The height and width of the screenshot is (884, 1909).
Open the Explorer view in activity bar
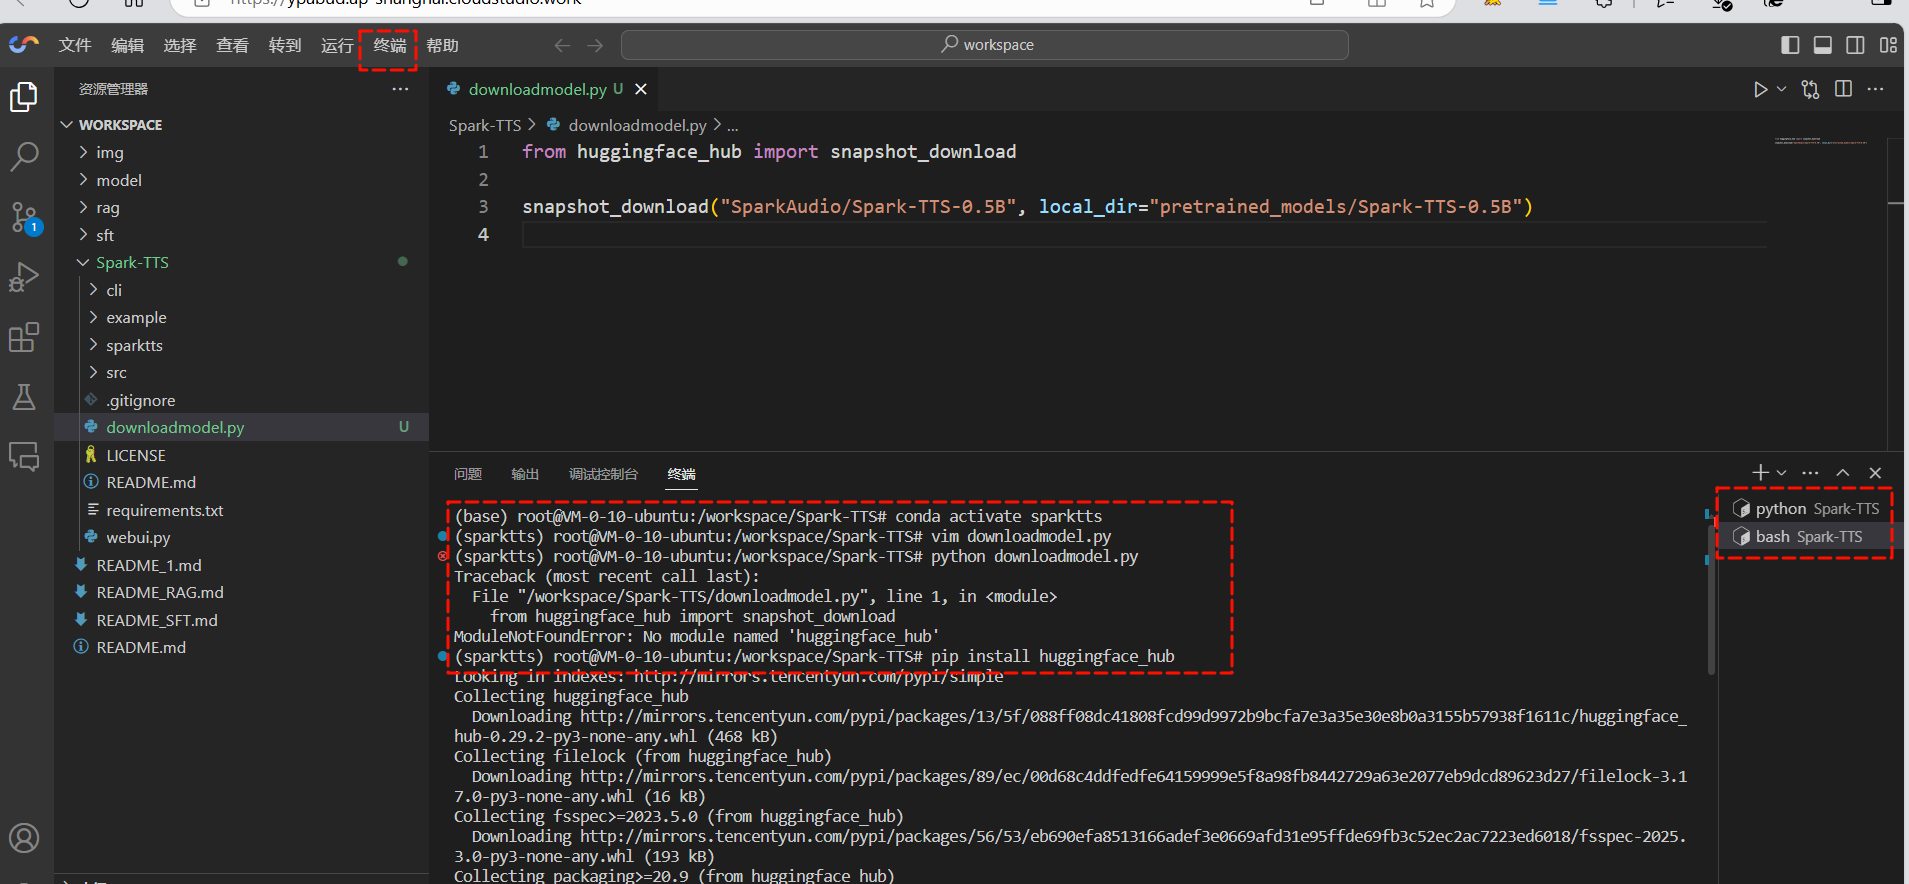(24, 97)
